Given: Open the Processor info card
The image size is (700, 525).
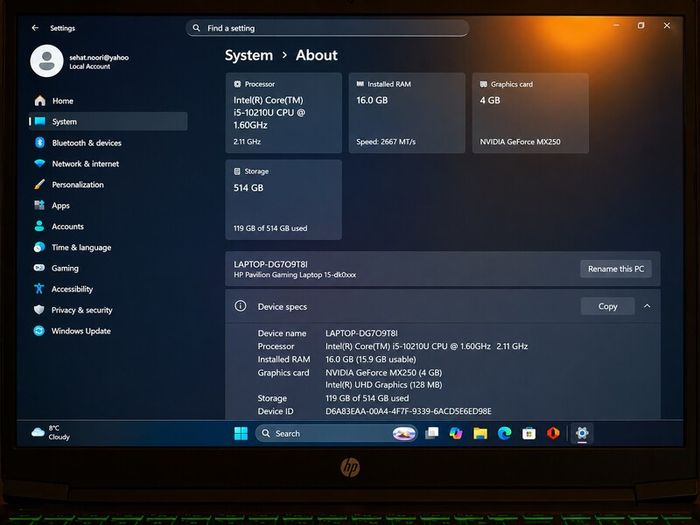Looking at the screenshot, I should point(283,113).
